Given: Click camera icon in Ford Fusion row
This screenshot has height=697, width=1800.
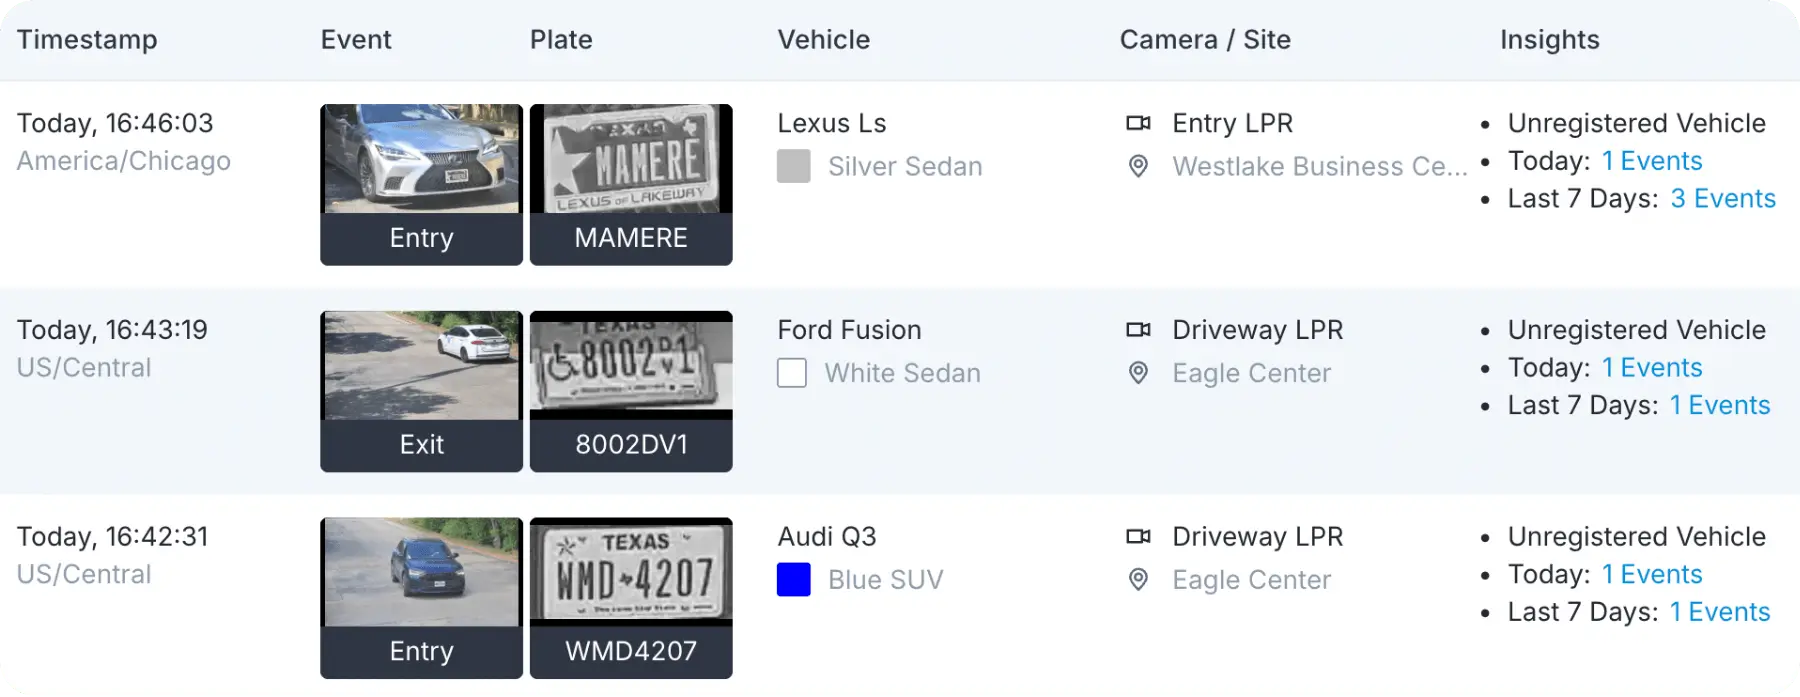Looking at the screenshot, I should [1138, 330].
